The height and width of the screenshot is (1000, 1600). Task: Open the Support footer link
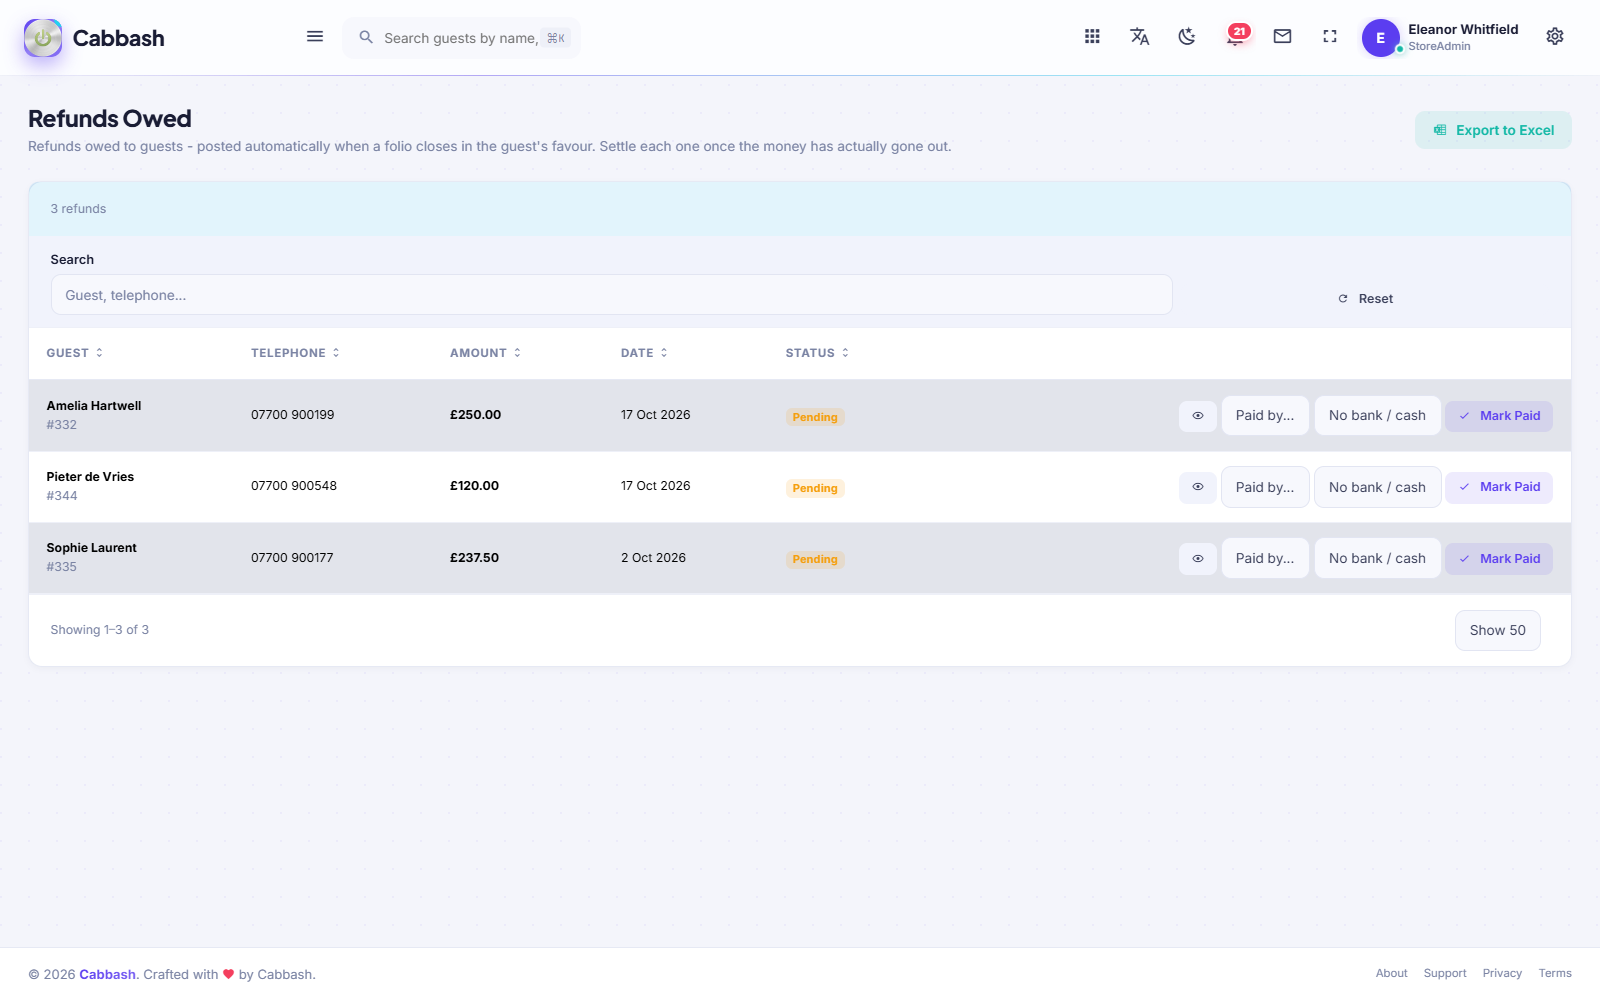coord(1445,973)
